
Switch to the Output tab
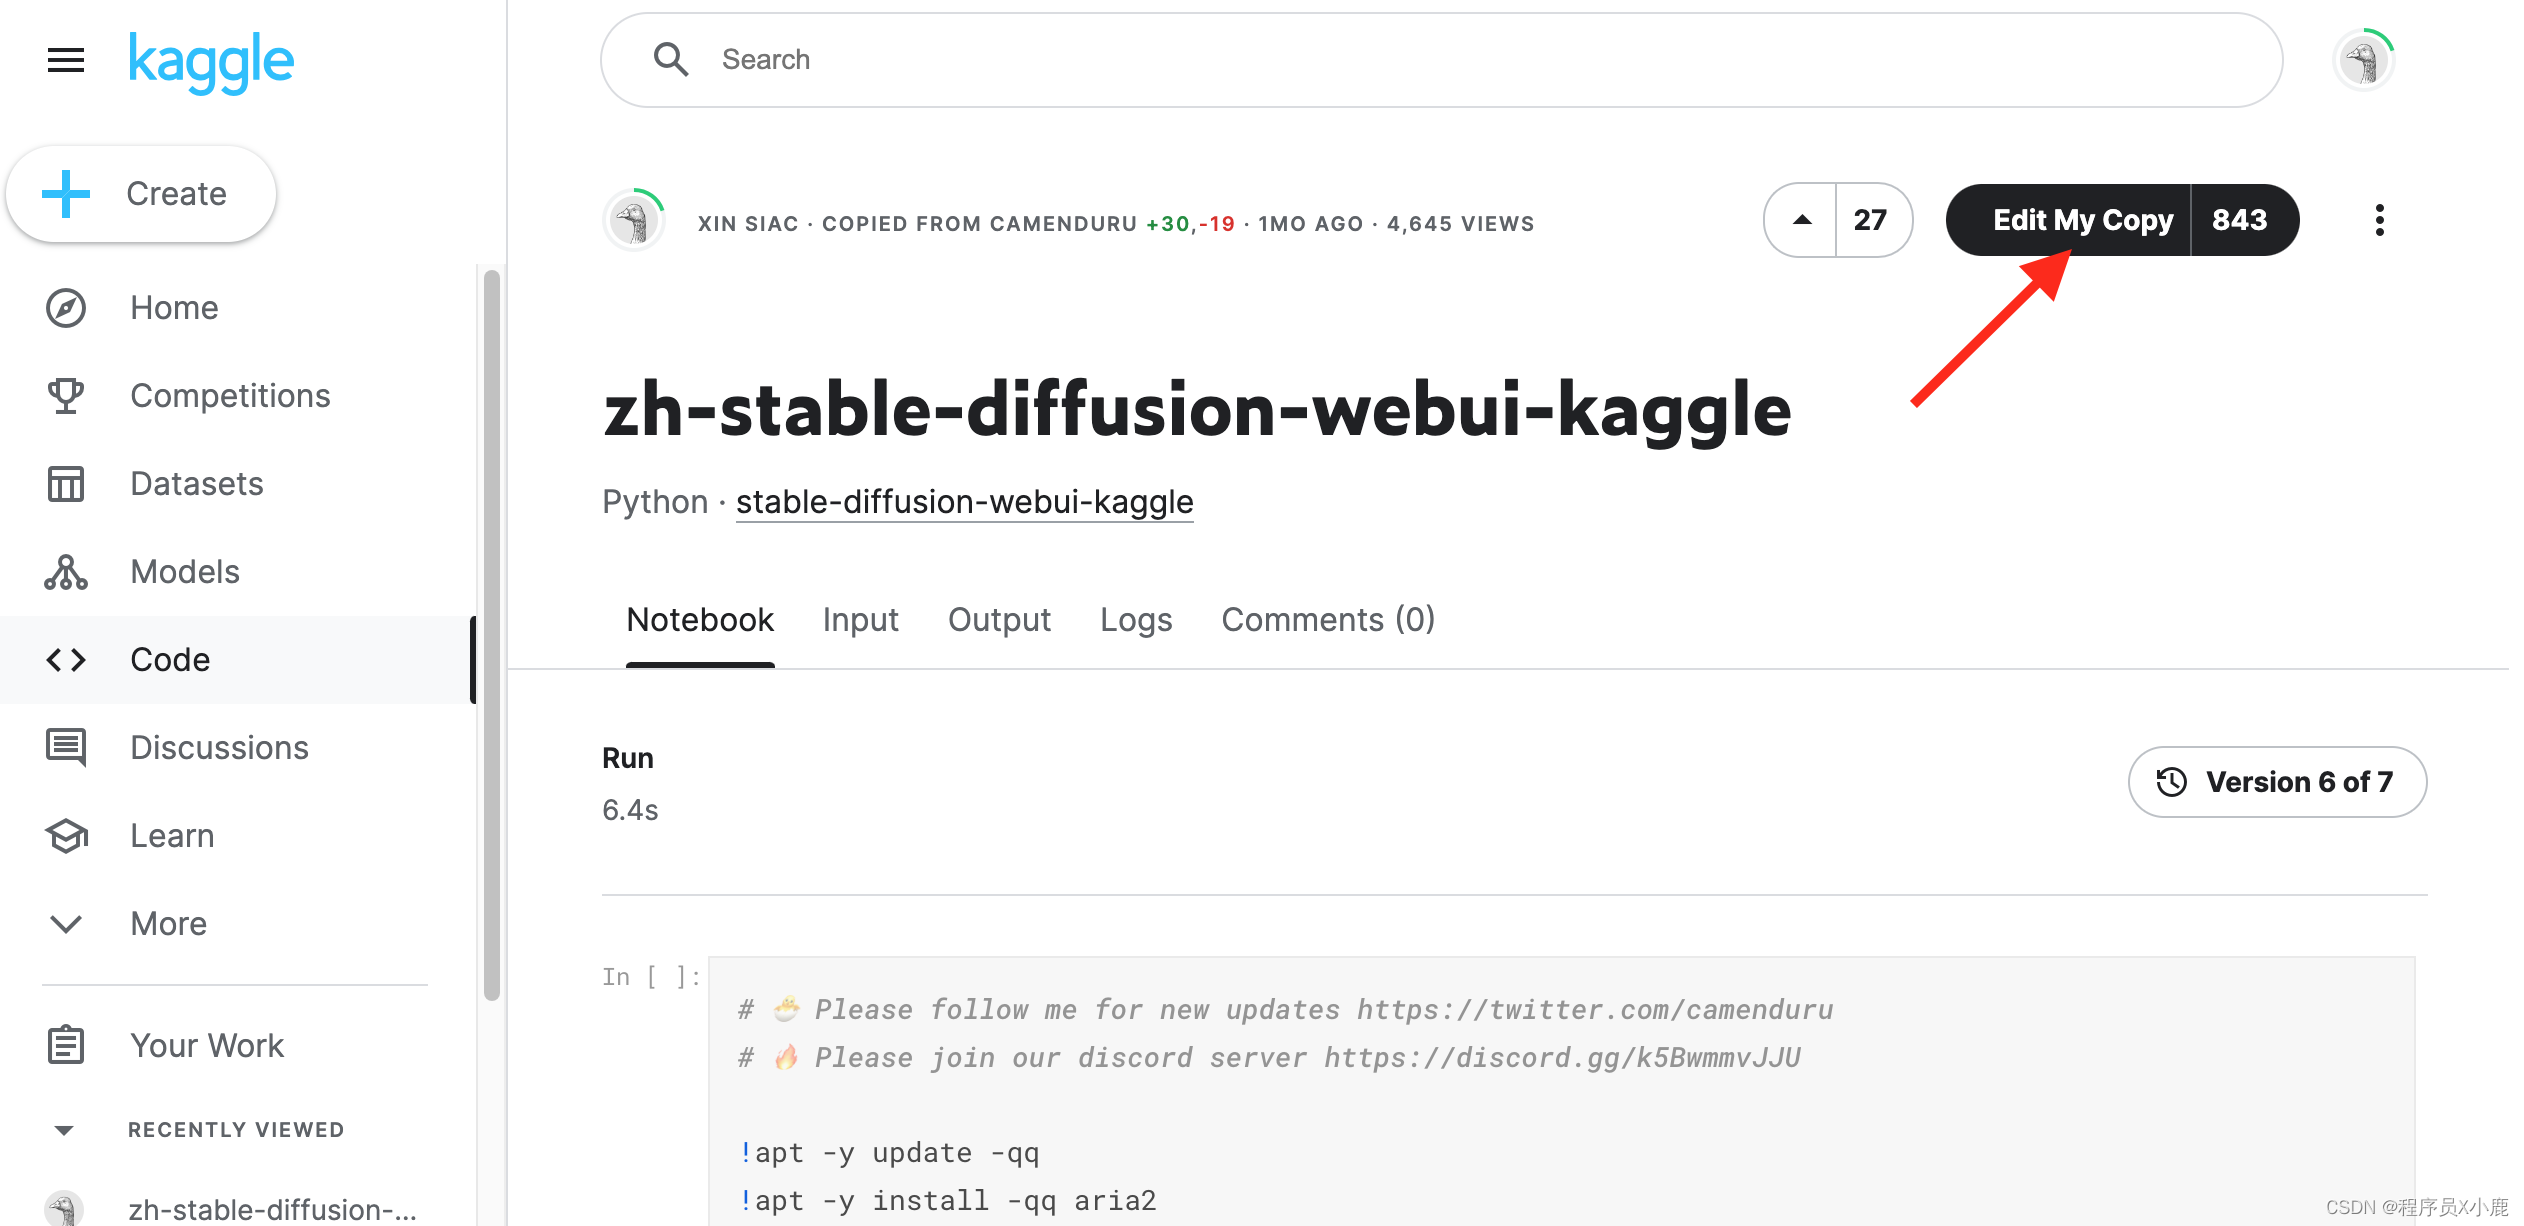pyautogui.click(x=999, y=619)
